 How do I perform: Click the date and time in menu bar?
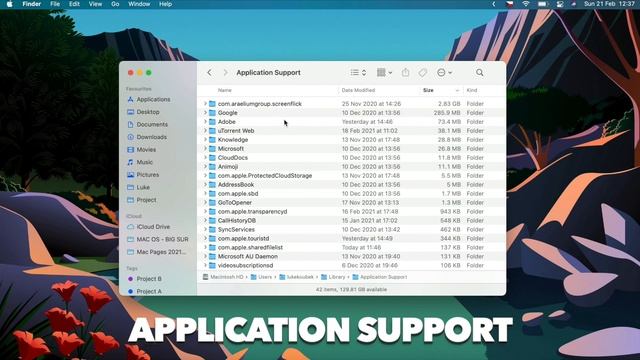pos(609,4)
